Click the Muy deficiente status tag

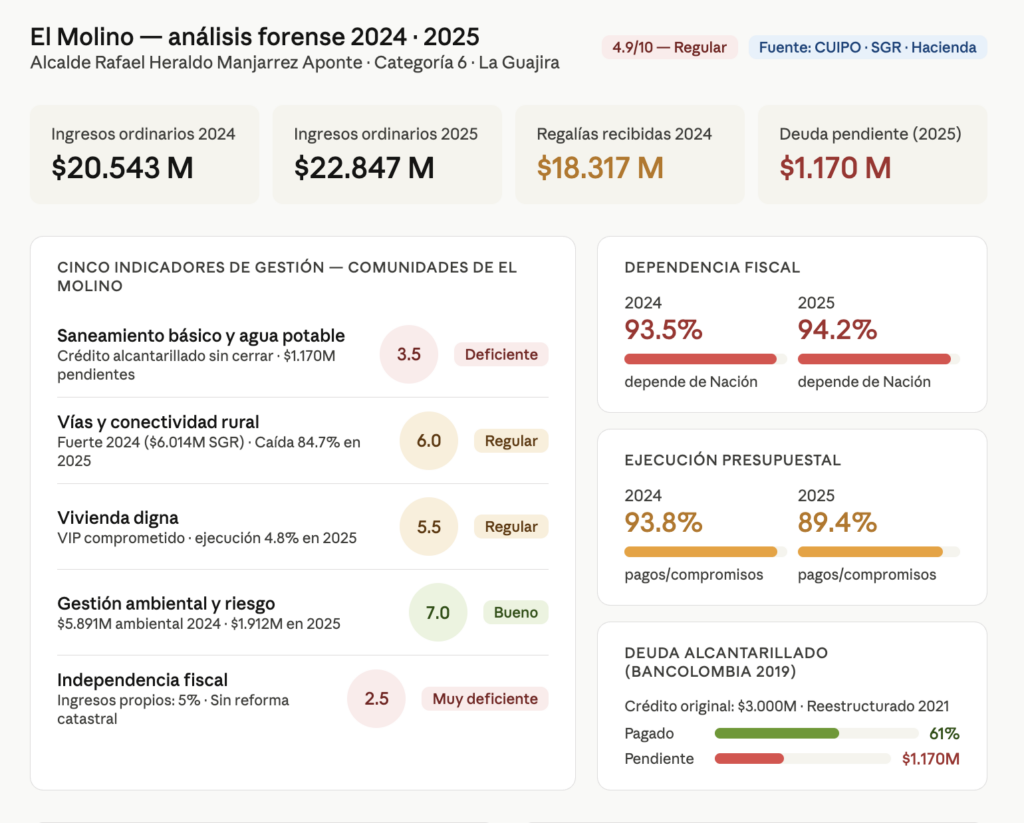click(485, 699)
